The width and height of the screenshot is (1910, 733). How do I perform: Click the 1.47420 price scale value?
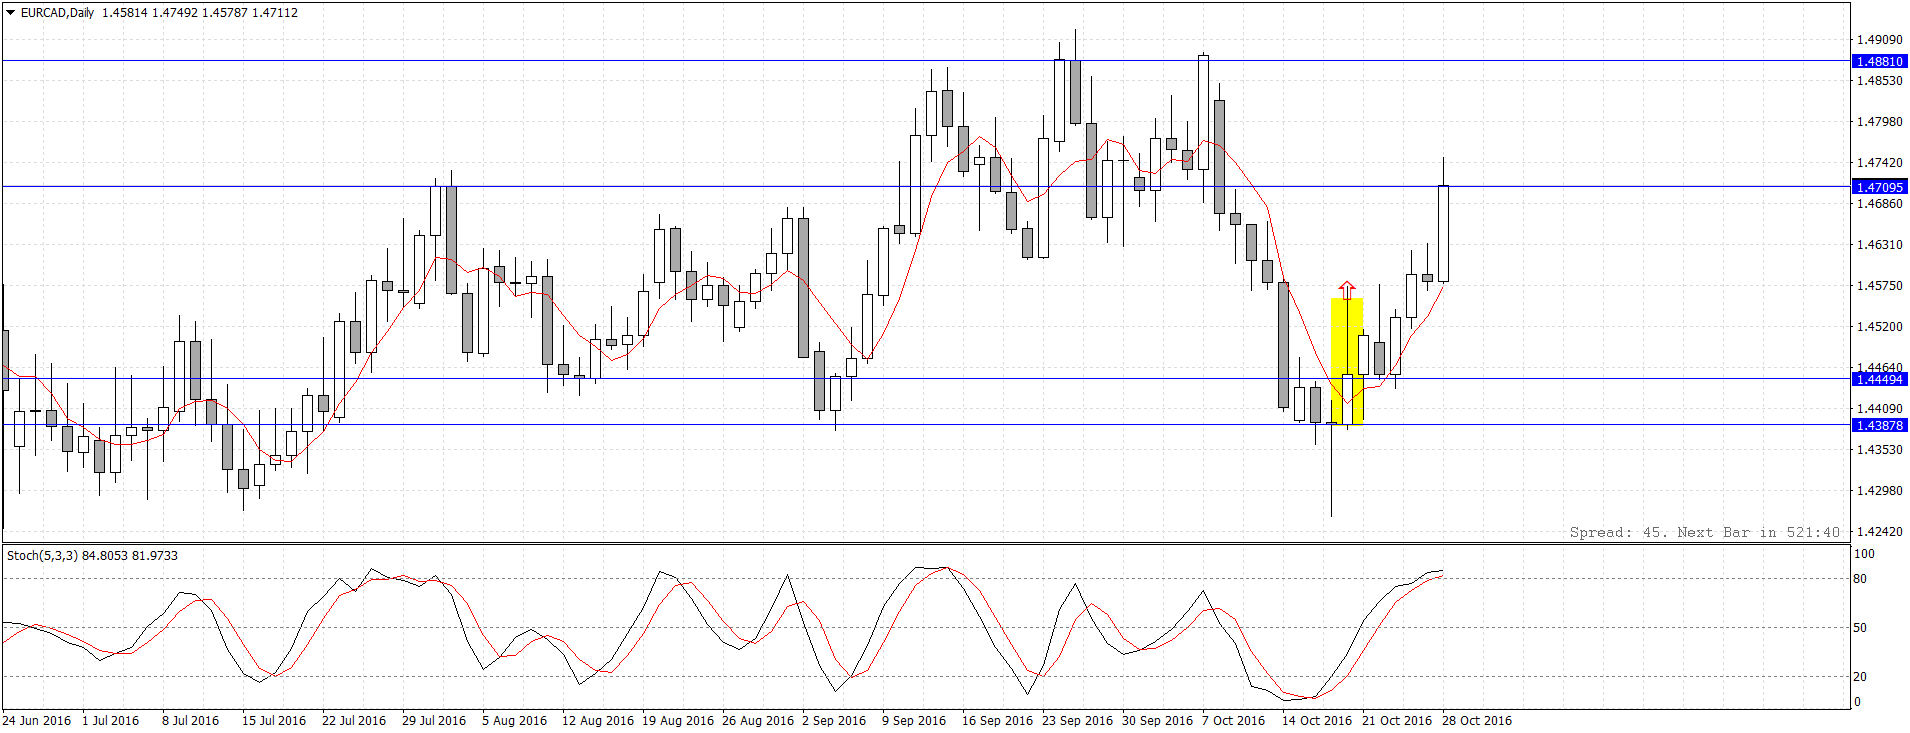1879,163
